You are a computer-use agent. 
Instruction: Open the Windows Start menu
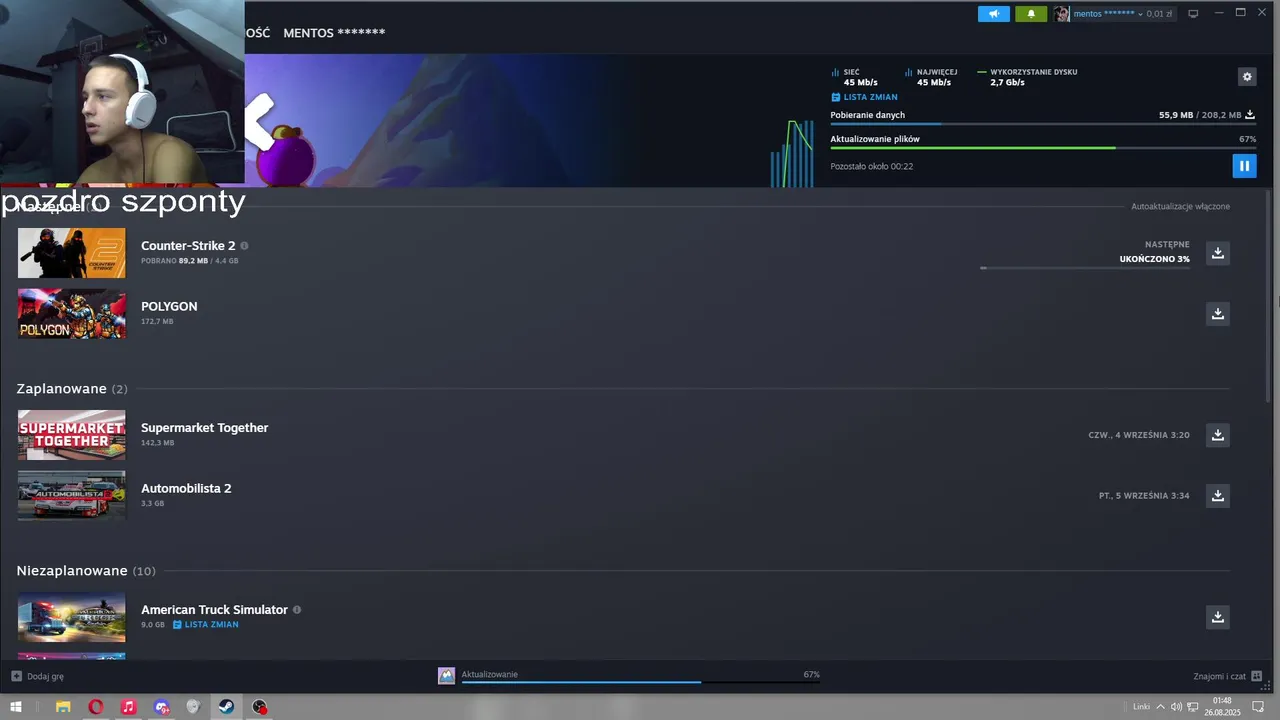click(16, 707)
